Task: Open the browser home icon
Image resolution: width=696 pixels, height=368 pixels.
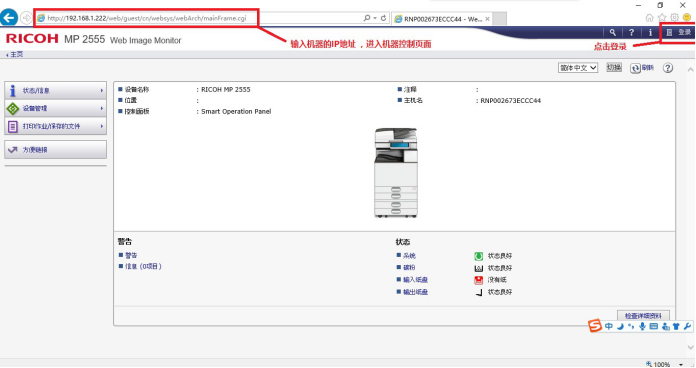Action: coord(649,18)
